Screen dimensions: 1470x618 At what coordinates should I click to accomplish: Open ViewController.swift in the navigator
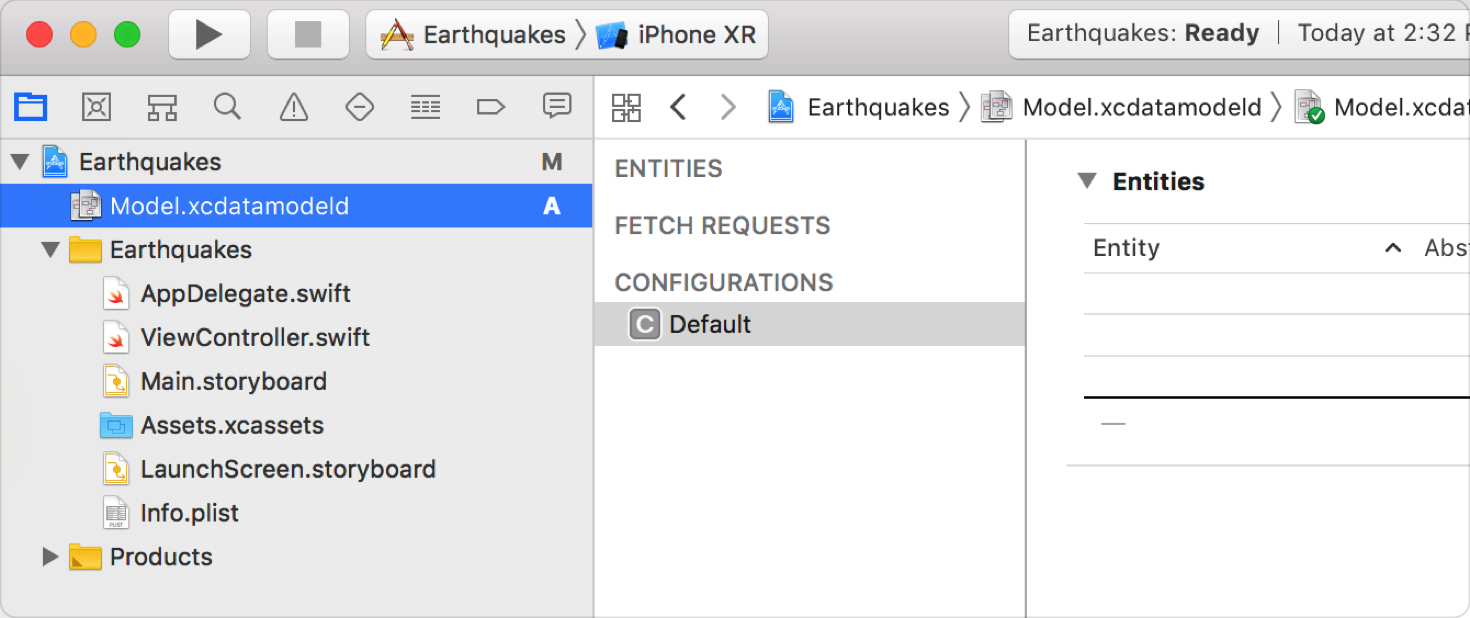point(255,337)
